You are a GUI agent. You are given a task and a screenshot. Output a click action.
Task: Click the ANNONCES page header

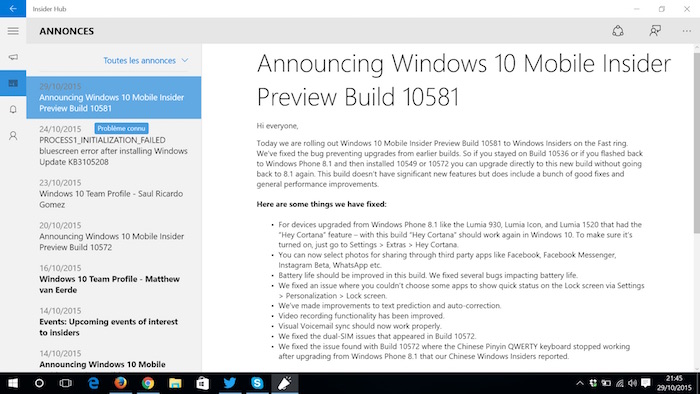pyautogui.click(x=67, y=31)
